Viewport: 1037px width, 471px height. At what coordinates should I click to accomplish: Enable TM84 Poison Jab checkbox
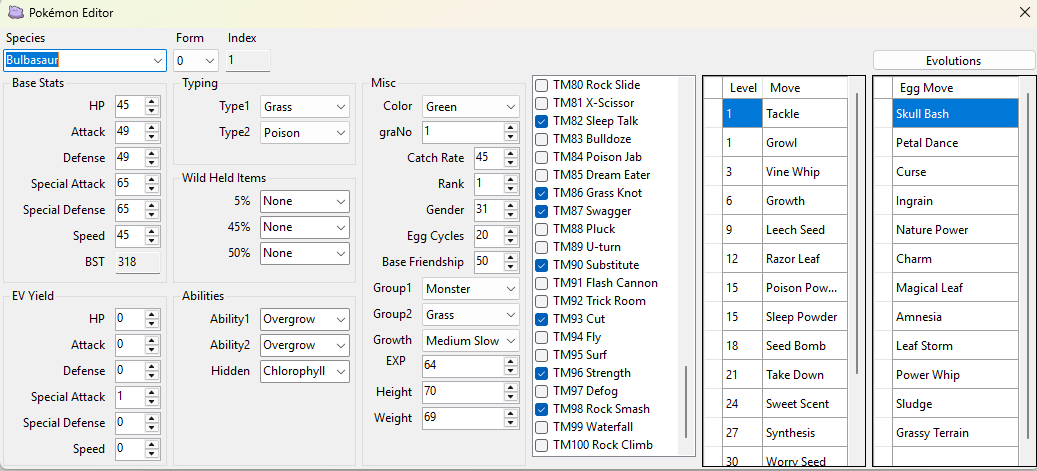click(541, 157)
